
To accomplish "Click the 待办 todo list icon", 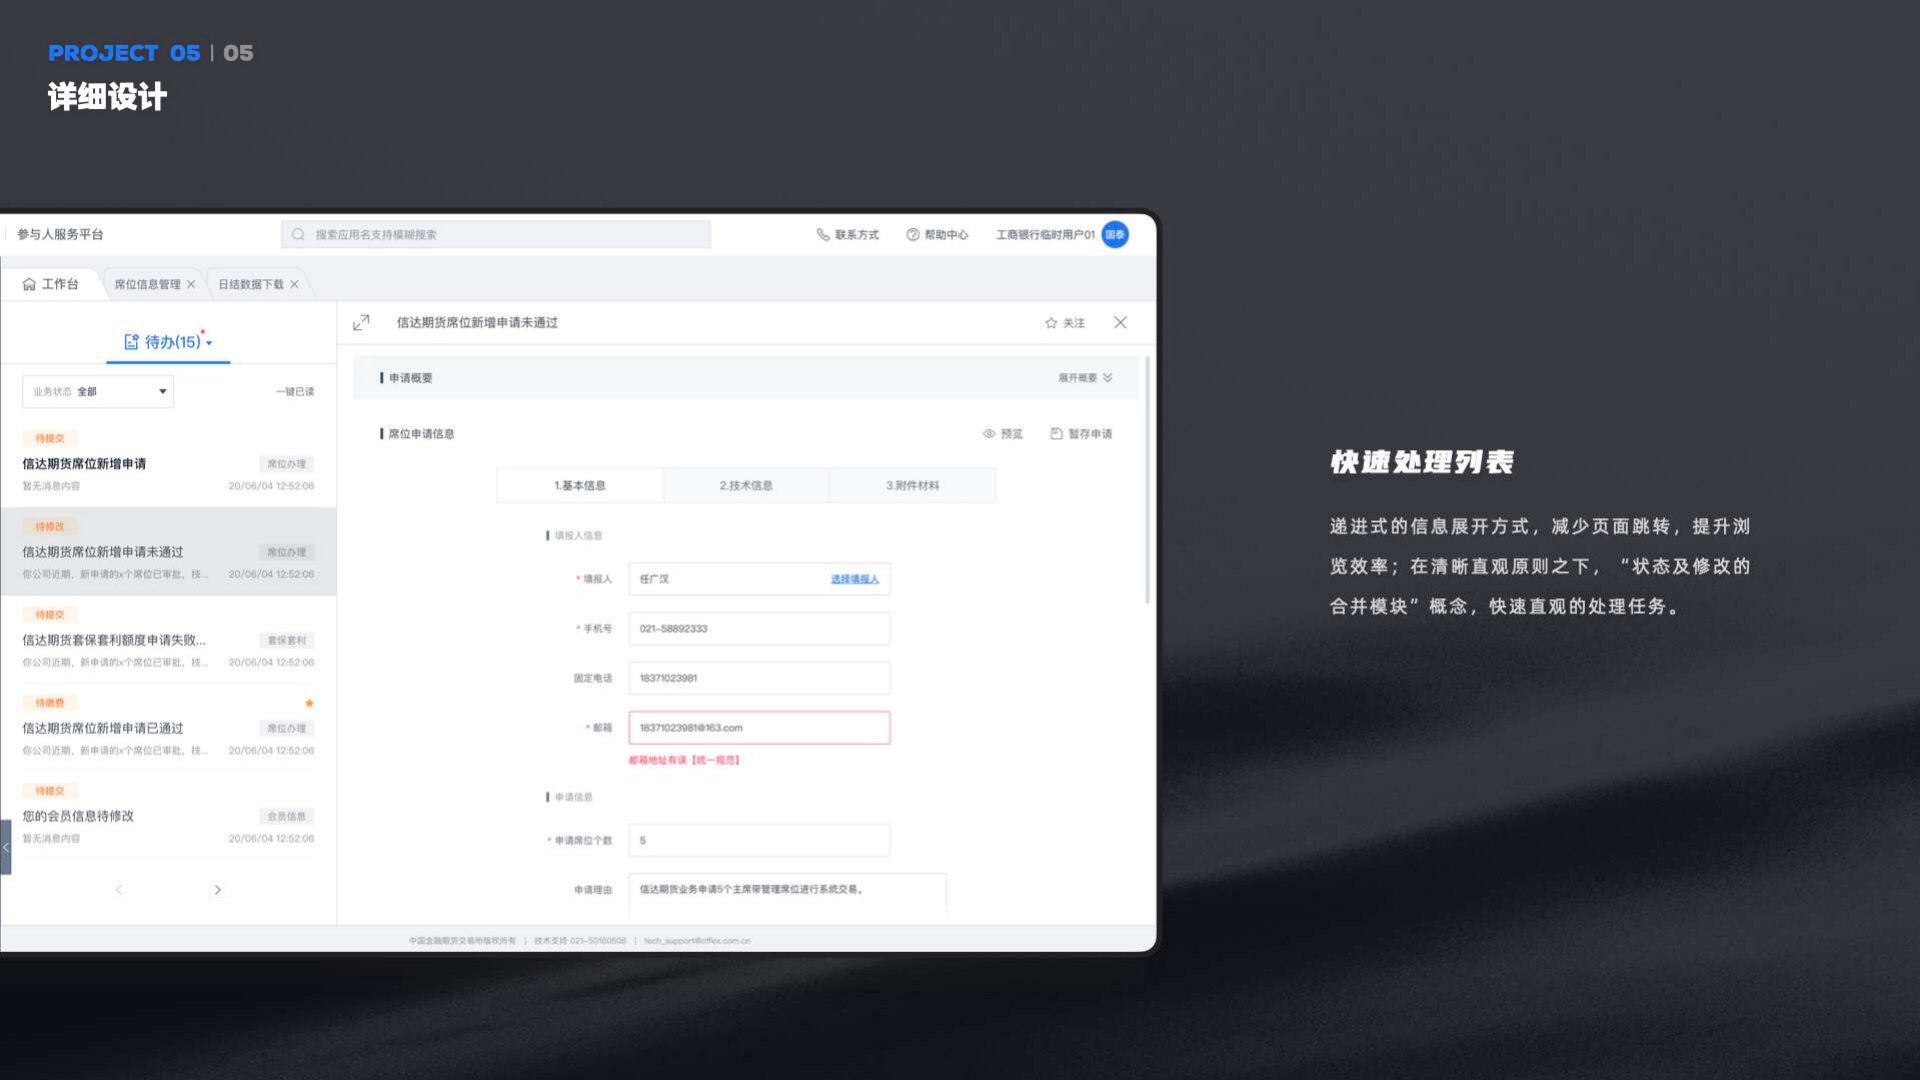I will [x=131, y=342].
